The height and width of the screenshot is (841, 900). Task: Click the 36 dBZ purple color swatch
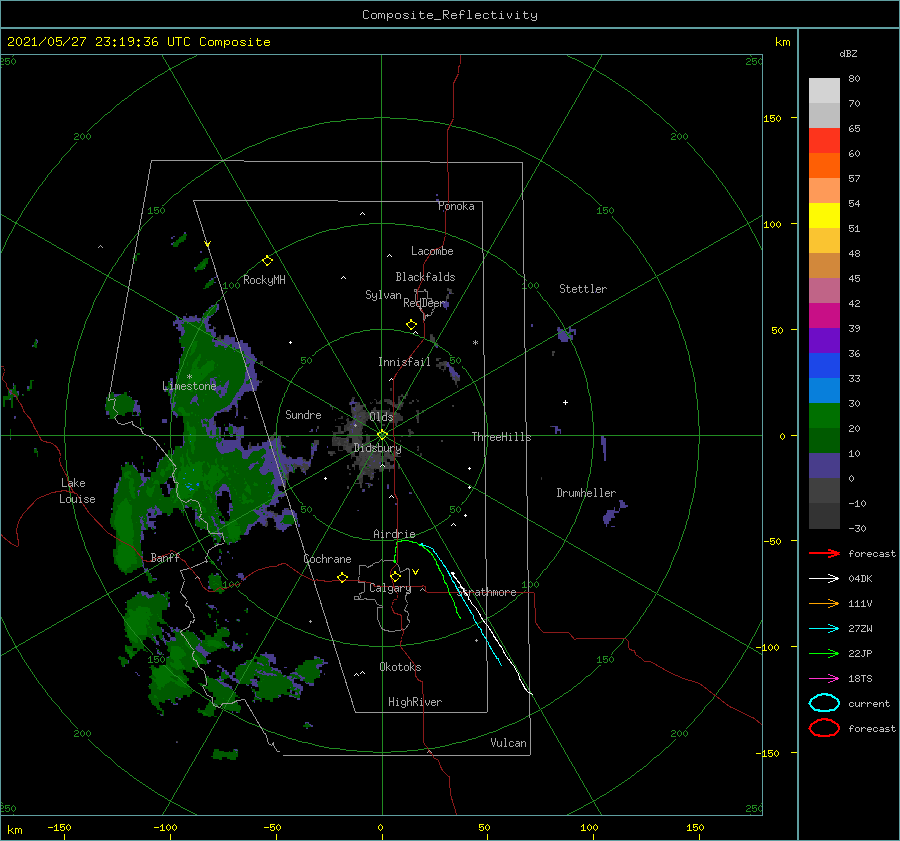click(824, 340)
